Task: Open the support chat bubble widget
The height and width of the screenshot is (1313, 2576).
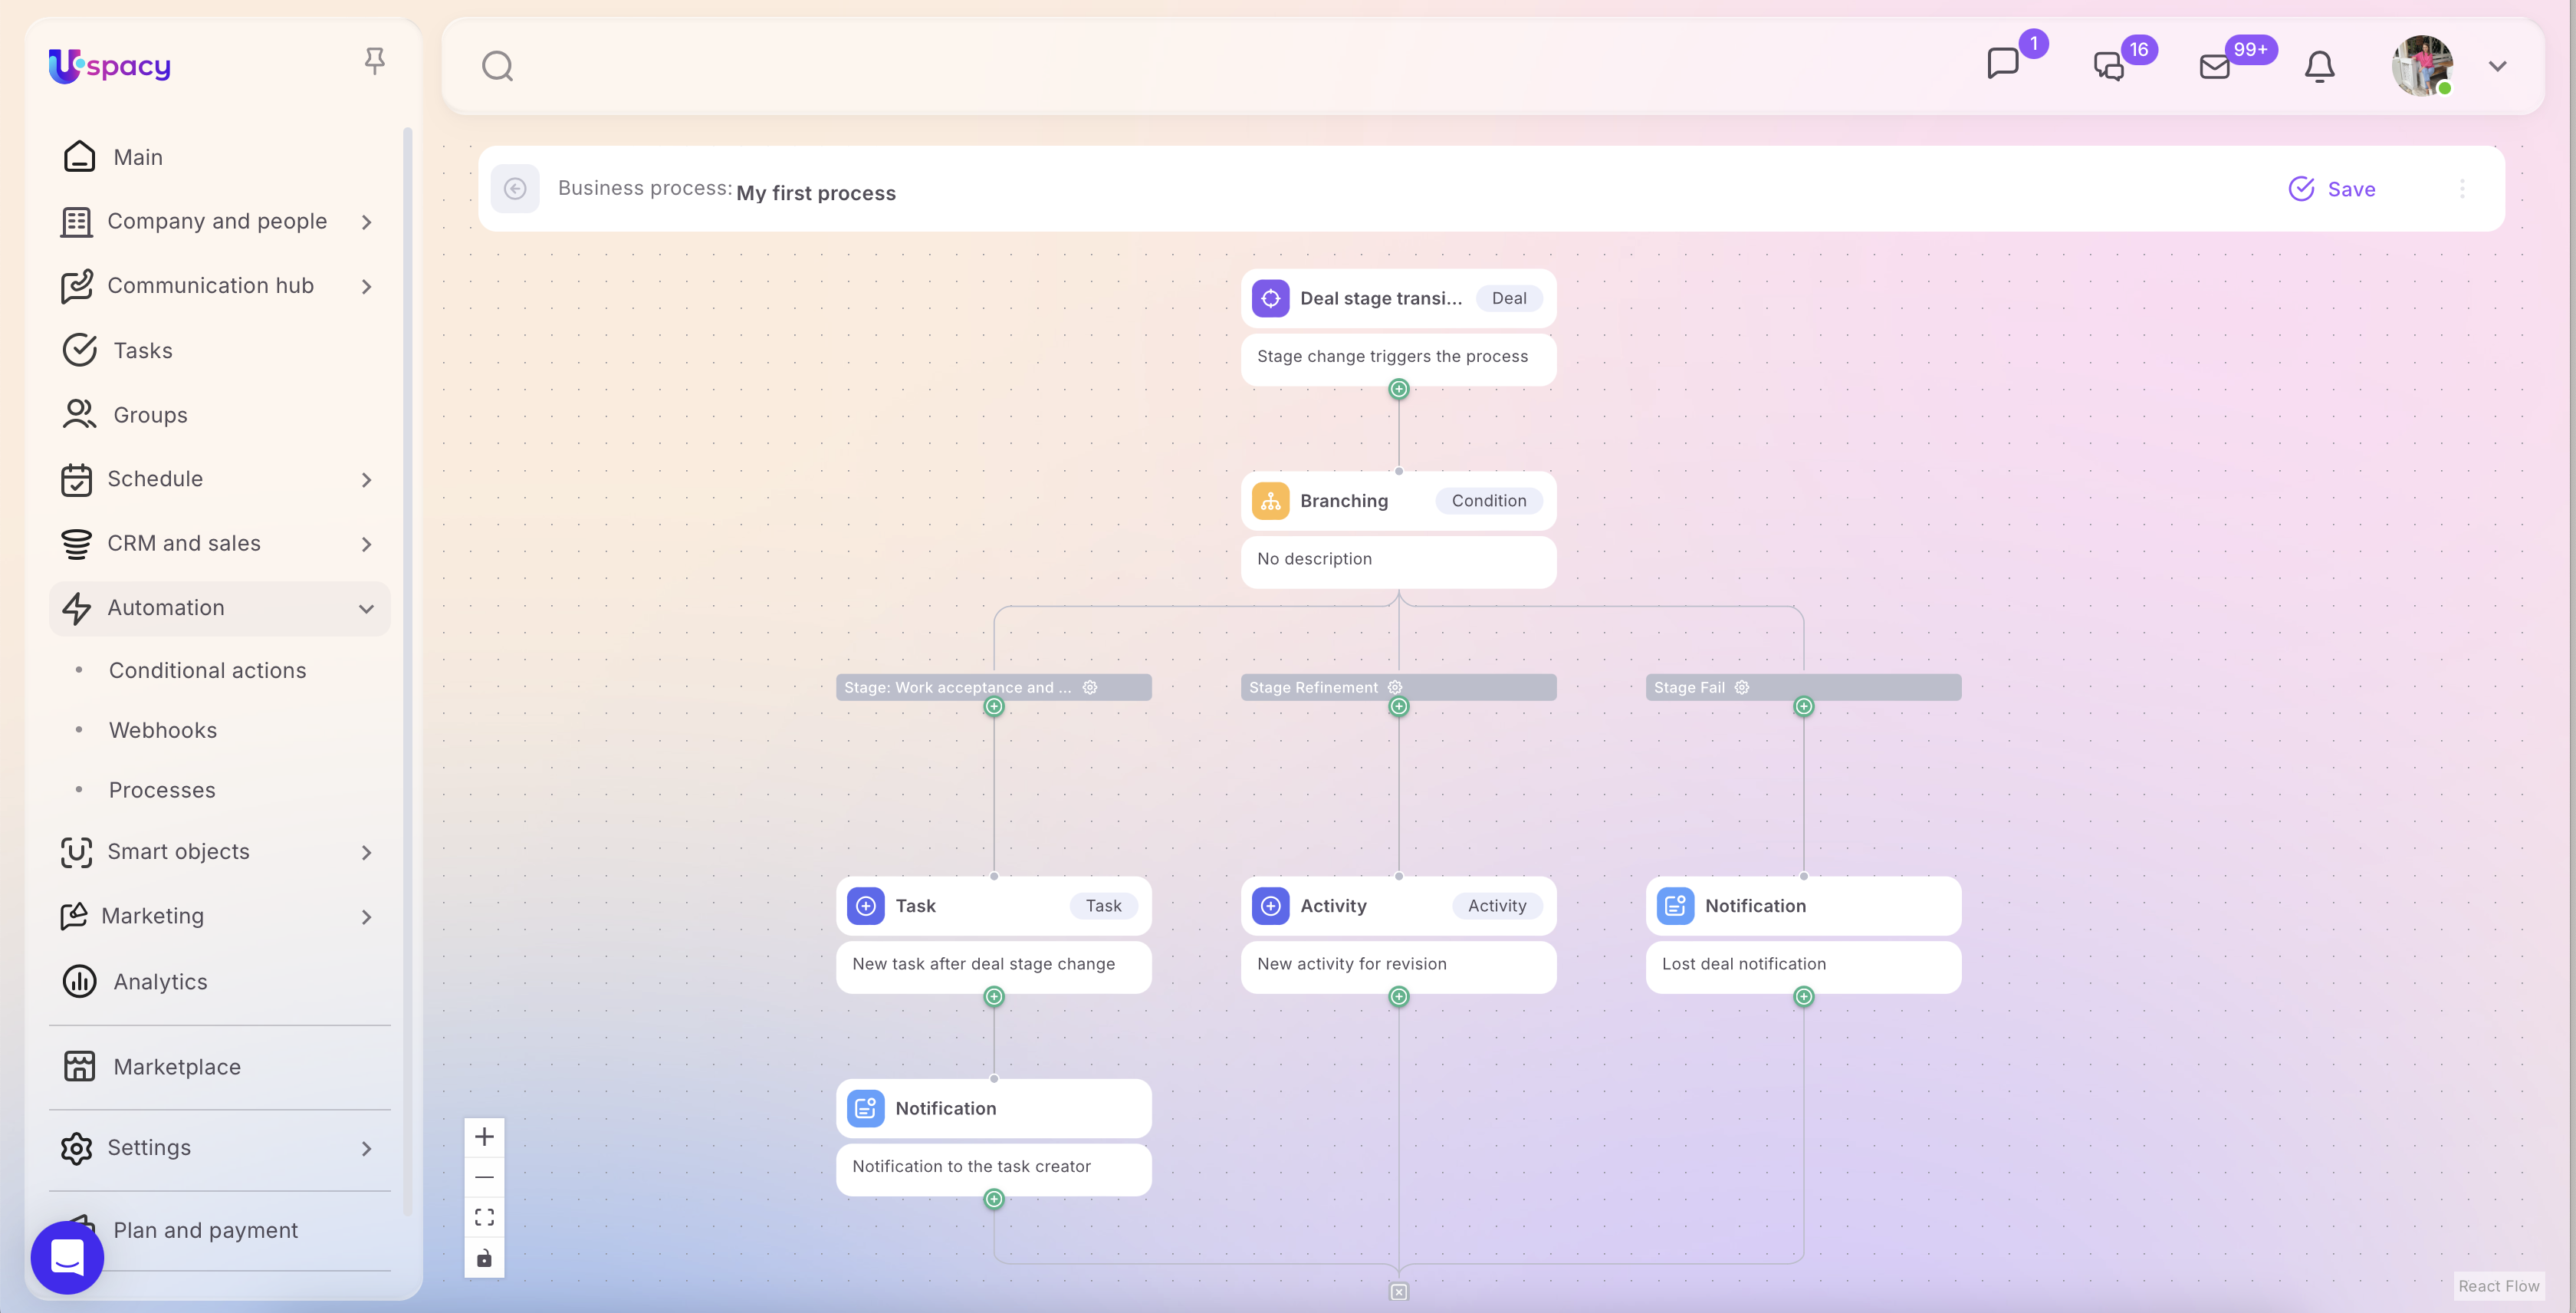Action: click(x=67, y=1257)
